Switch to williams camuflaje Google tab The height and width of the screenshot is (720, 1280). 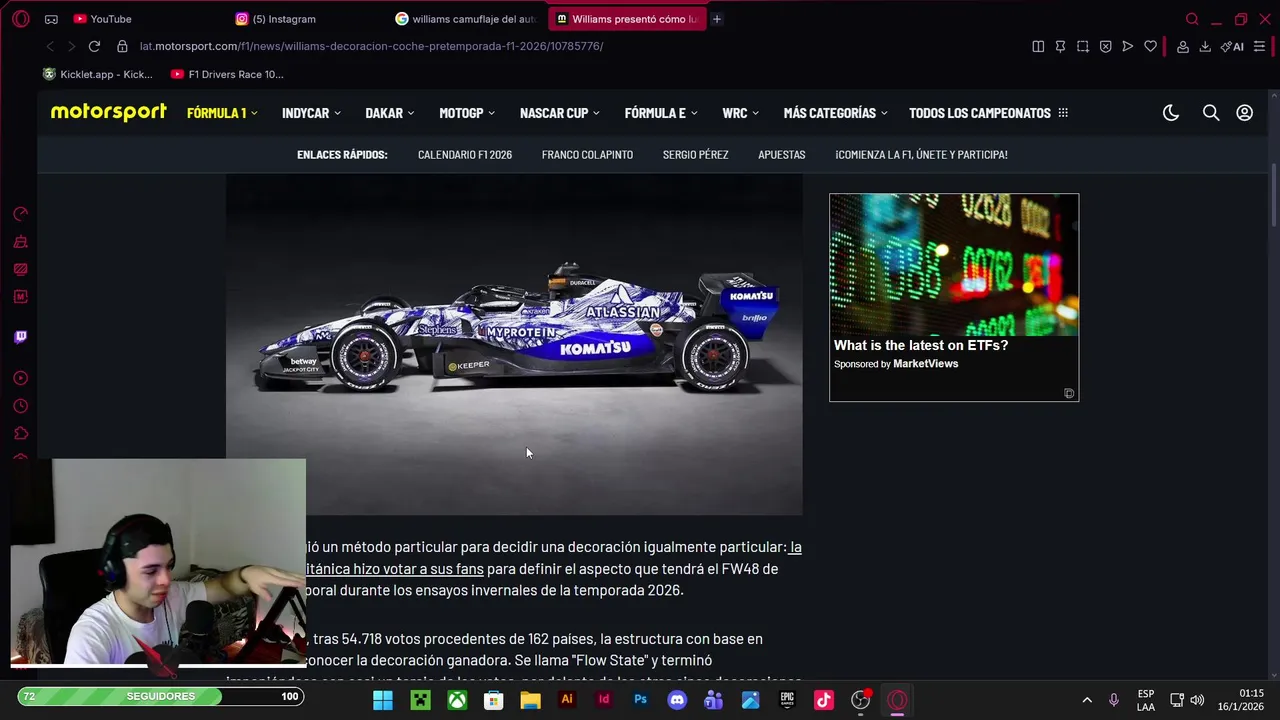pyautogui.click(x=468, y=19)
